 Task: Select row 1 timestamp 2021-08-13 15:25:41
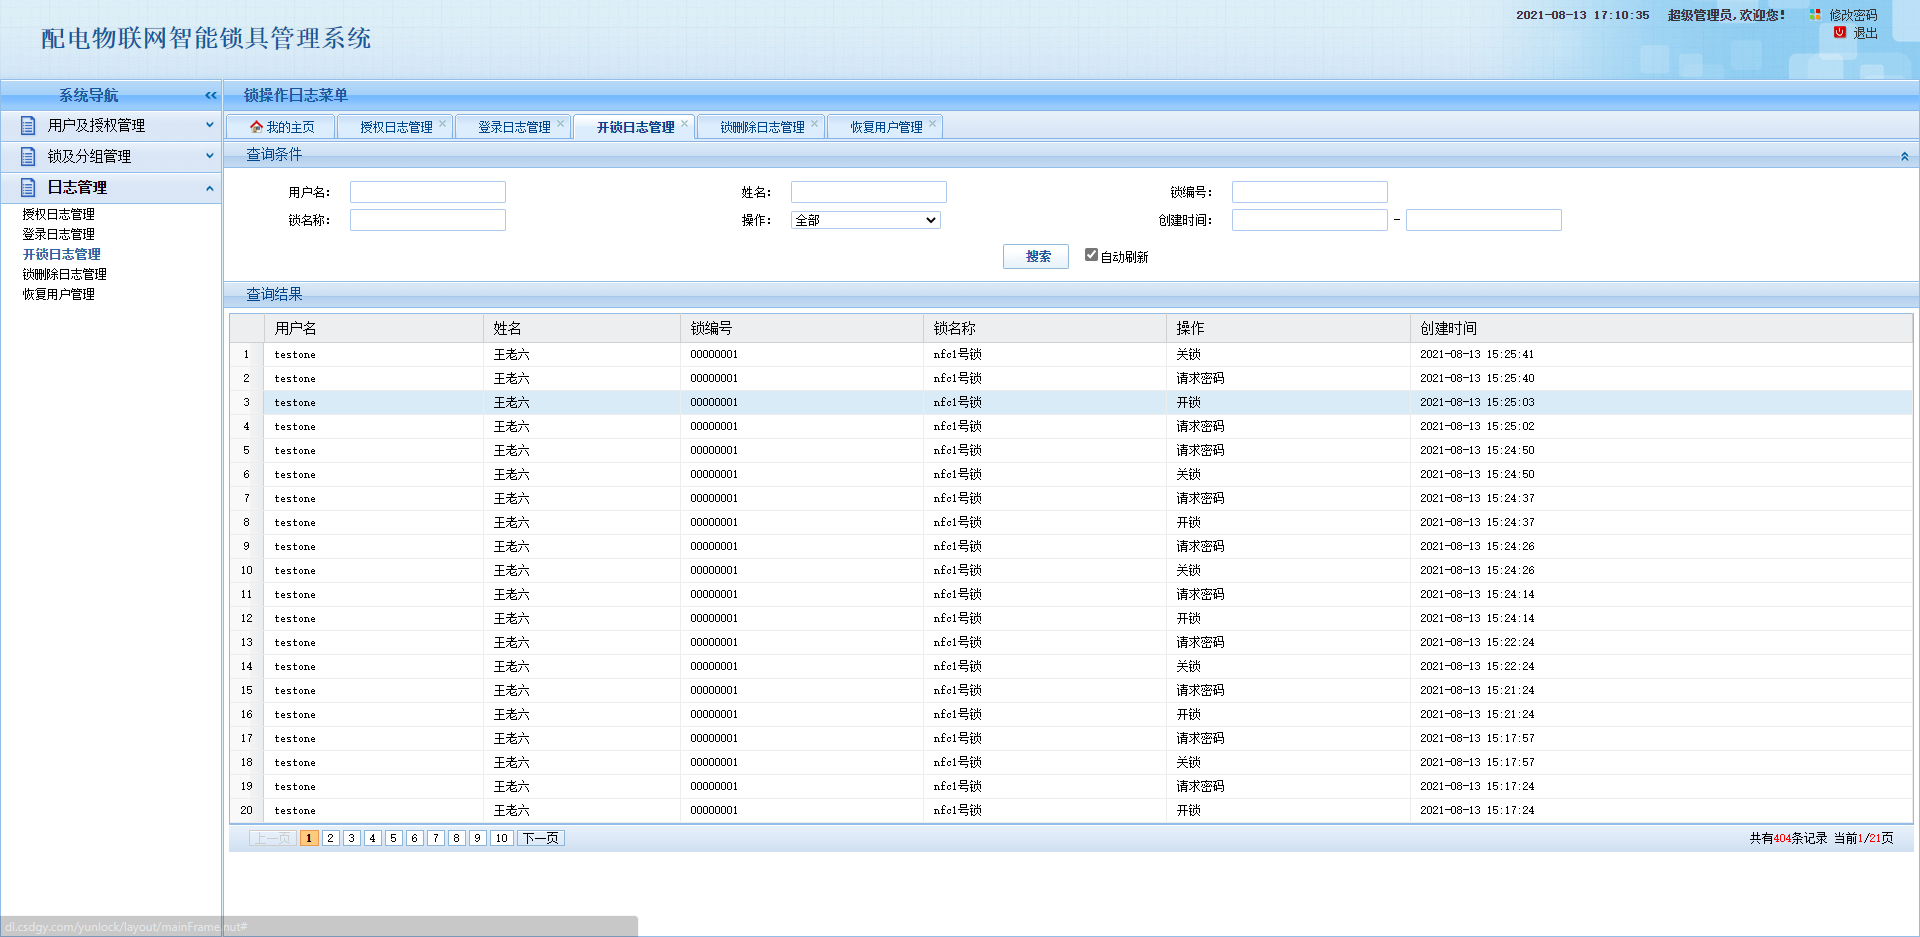click(x=1477, y=354)
